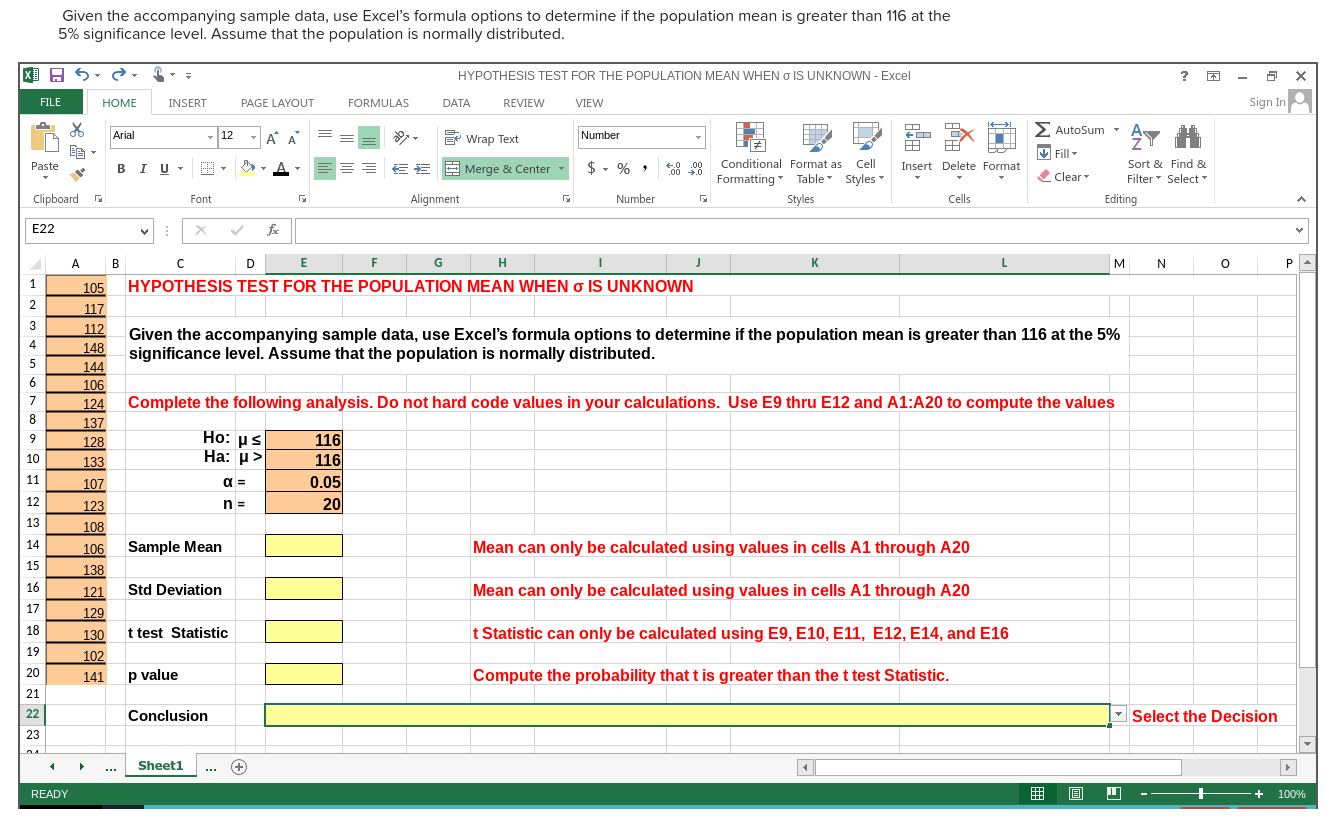This screenshot has height=824, width=1332.
Task: Click the Delete Cells icon
Action: tap(958, 150)
